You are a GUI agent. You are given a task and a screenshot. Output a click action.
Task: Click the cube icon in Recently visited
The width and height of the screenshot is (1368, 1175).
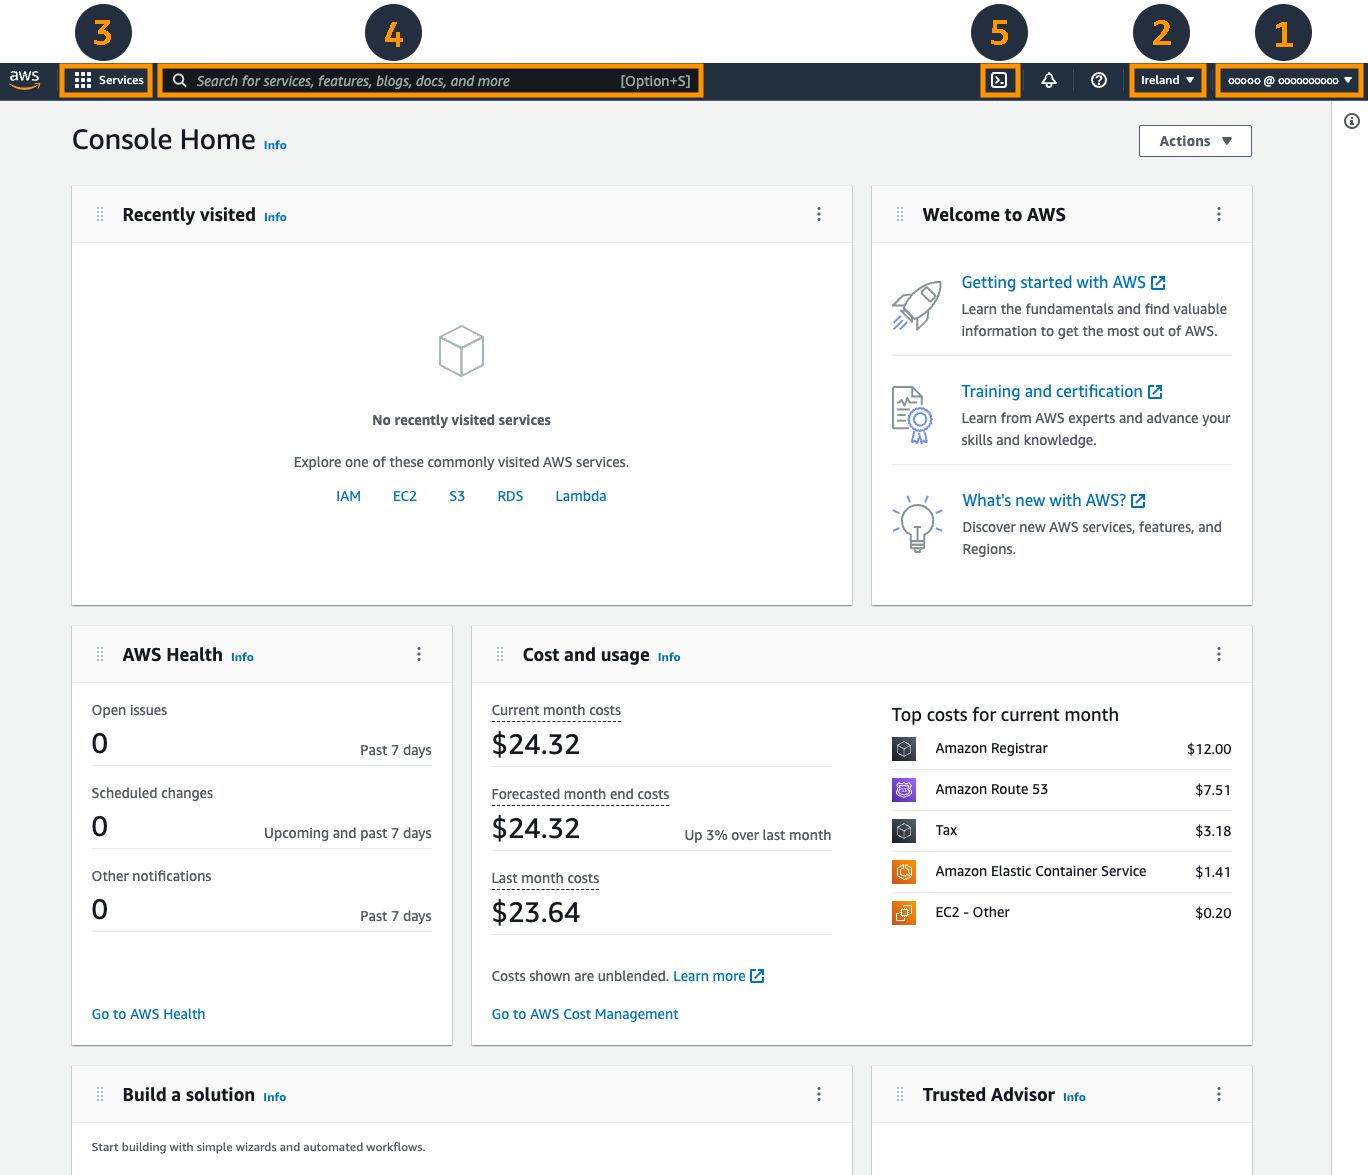point(460,350)
